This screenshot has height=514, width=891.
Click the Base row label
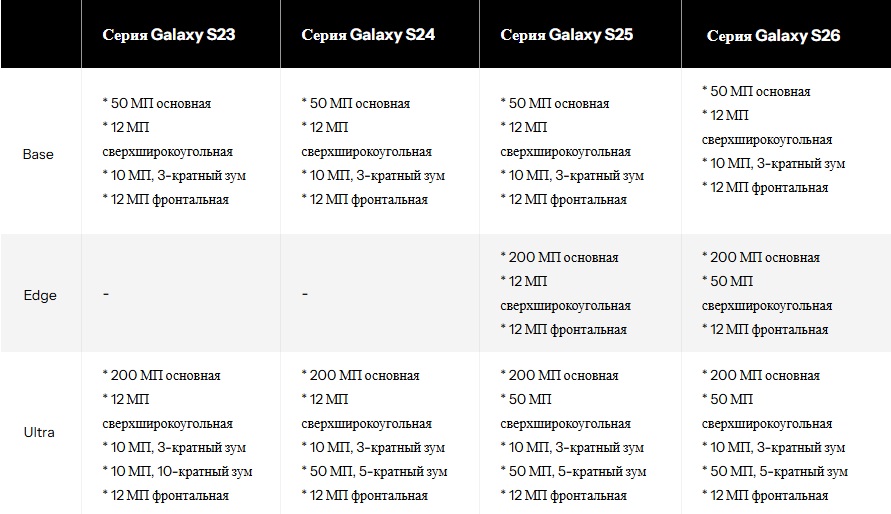[38, 155]
